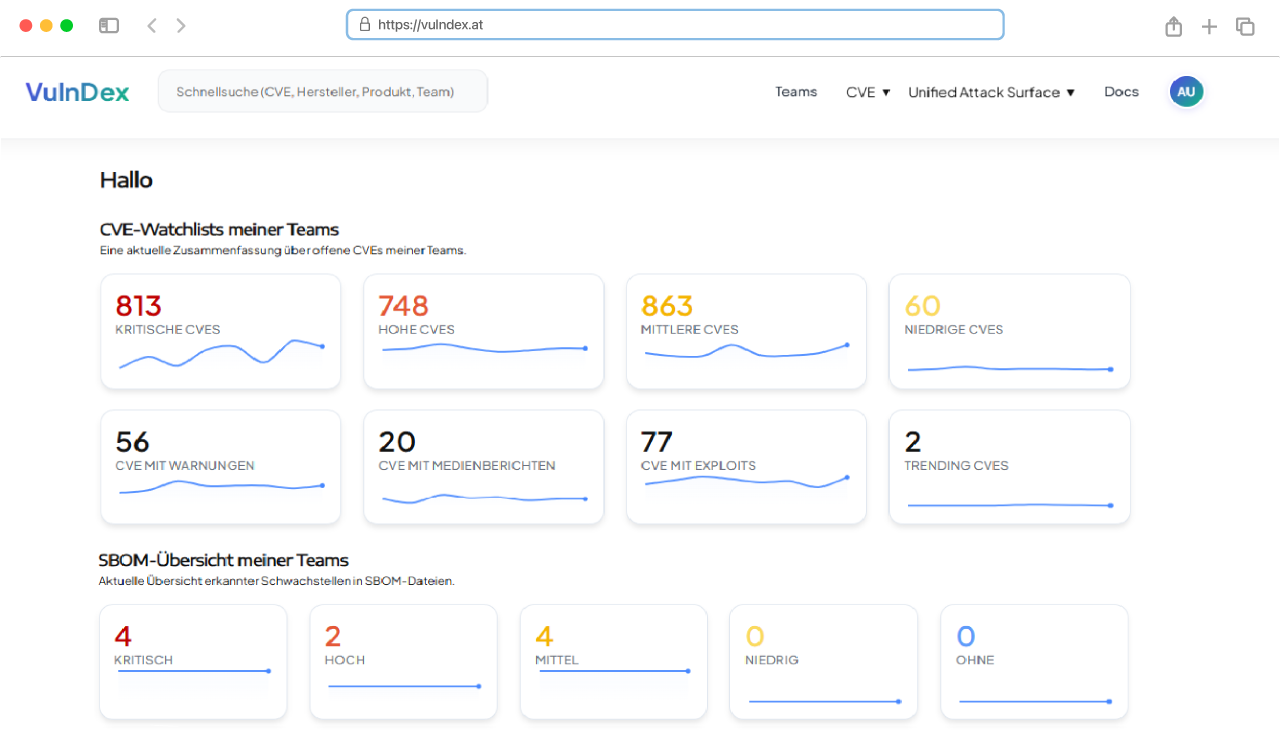Image resolution: width=1280 pixels, height=751 pixels.
Task: Click the VulnDex logo
Action: point(77,91)
